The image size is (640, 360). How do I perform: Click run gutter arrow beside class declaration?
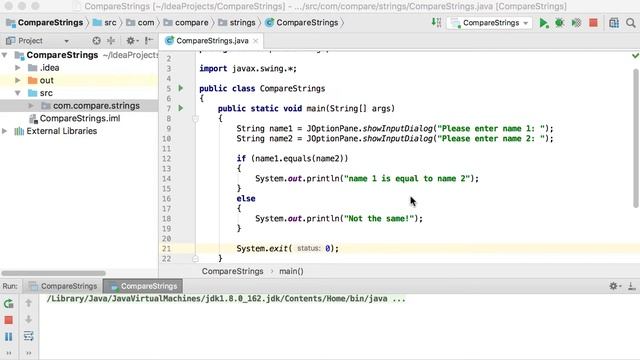click(181, 88)
